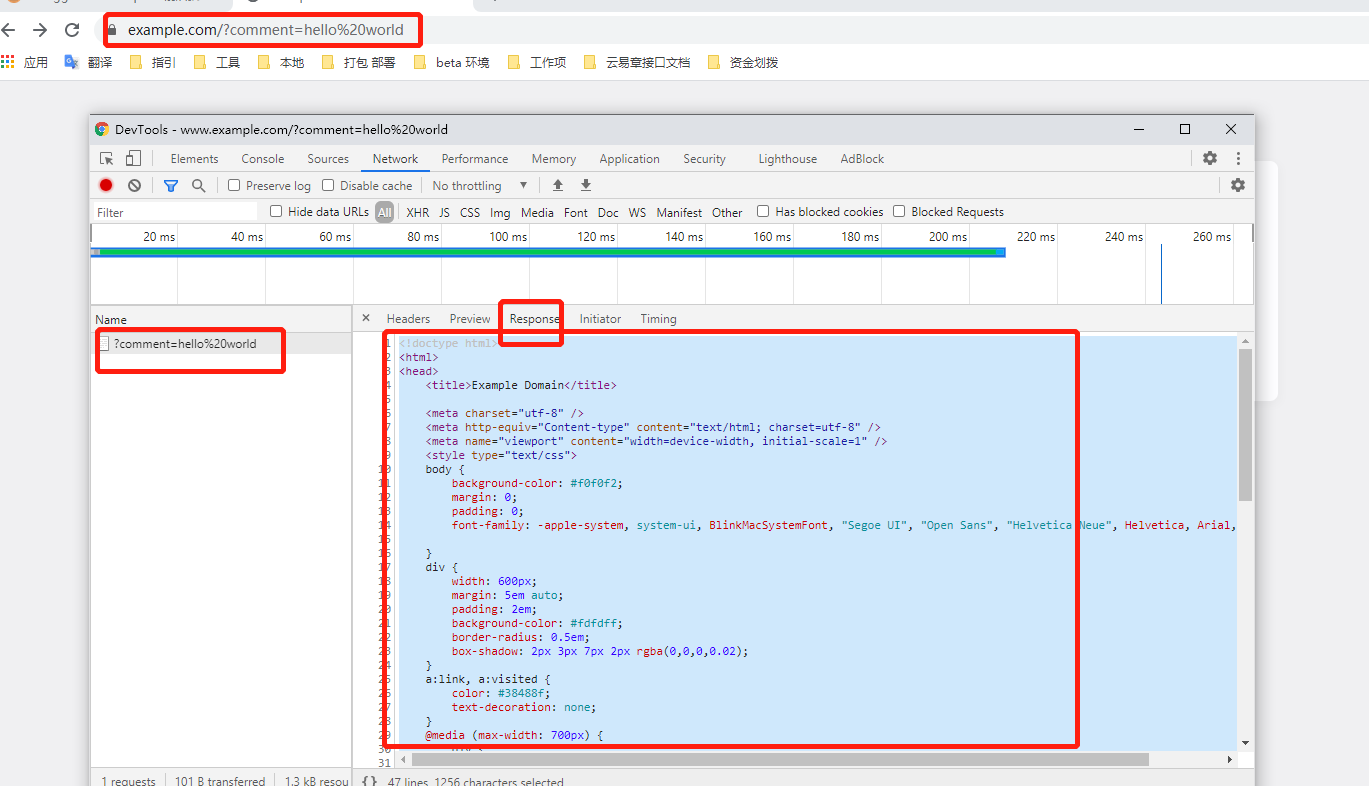
Task: Switch to the Console panel
Action: [263, 158]
